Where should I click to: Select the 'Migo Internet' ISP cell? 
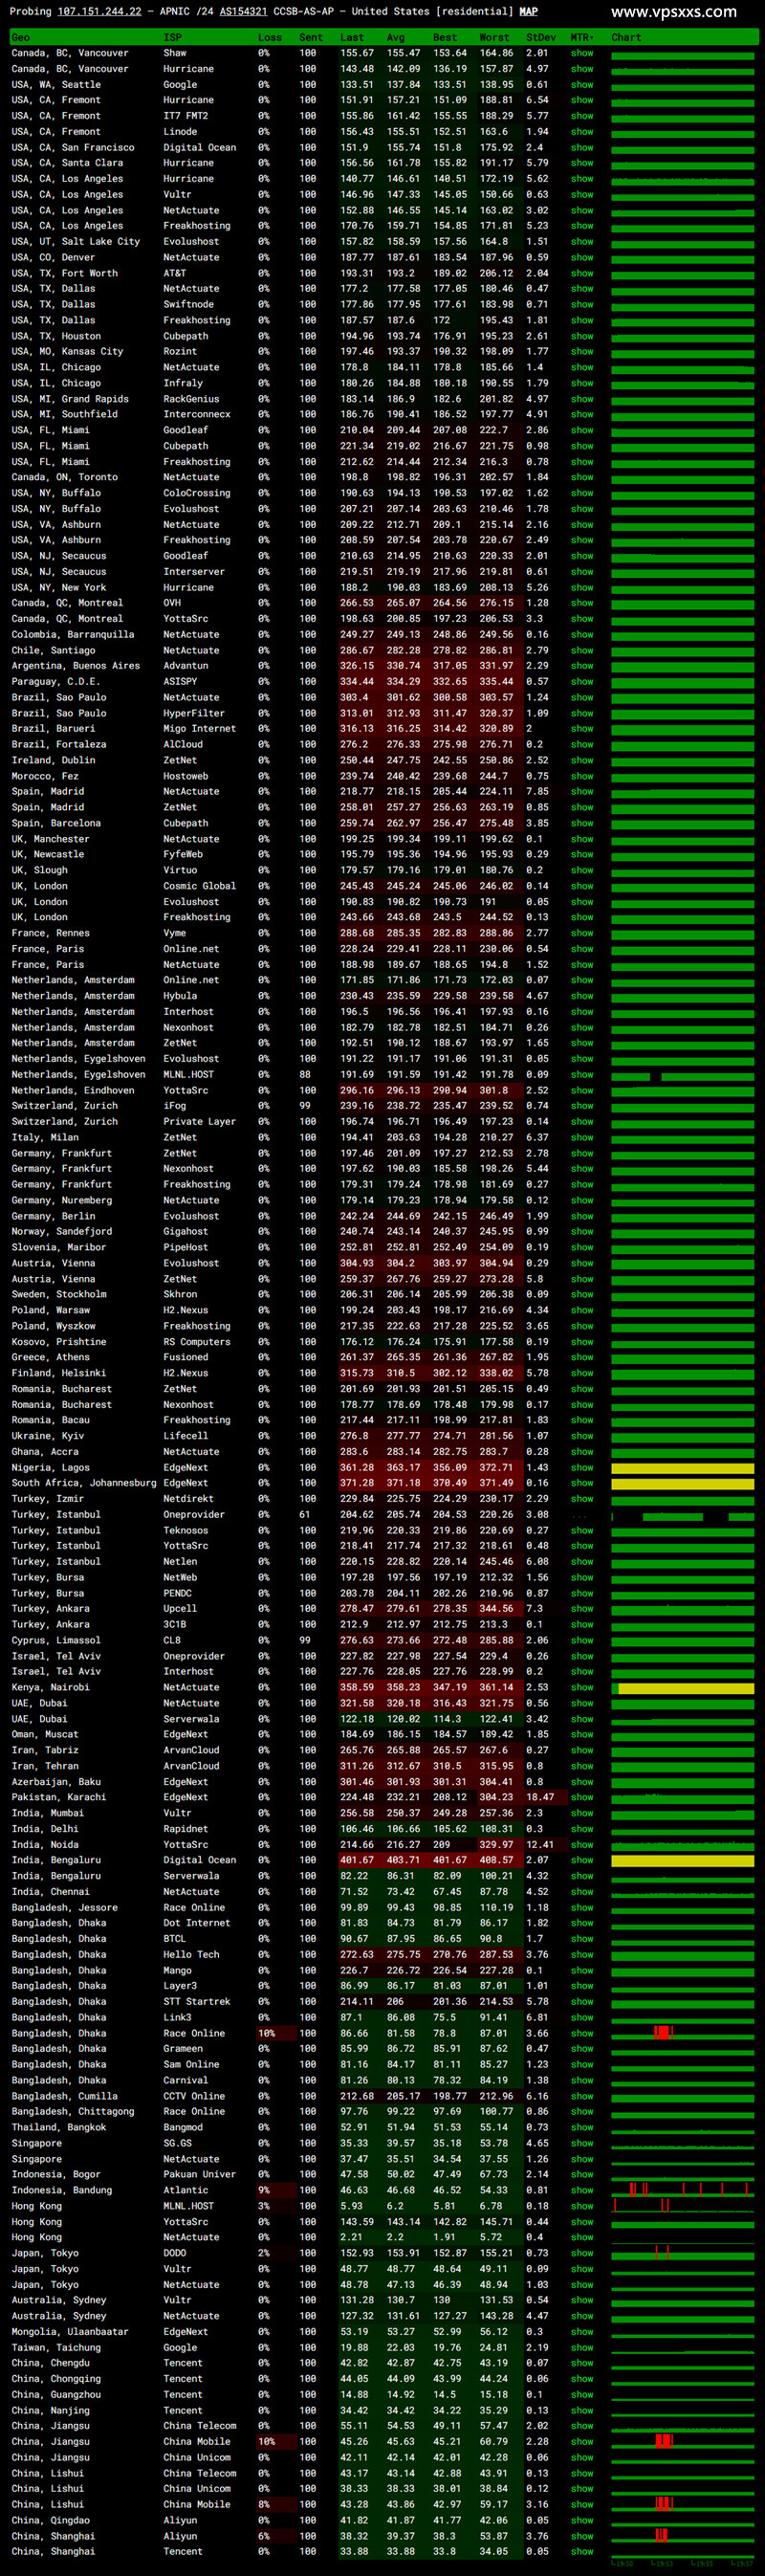[x=199, y=729]
